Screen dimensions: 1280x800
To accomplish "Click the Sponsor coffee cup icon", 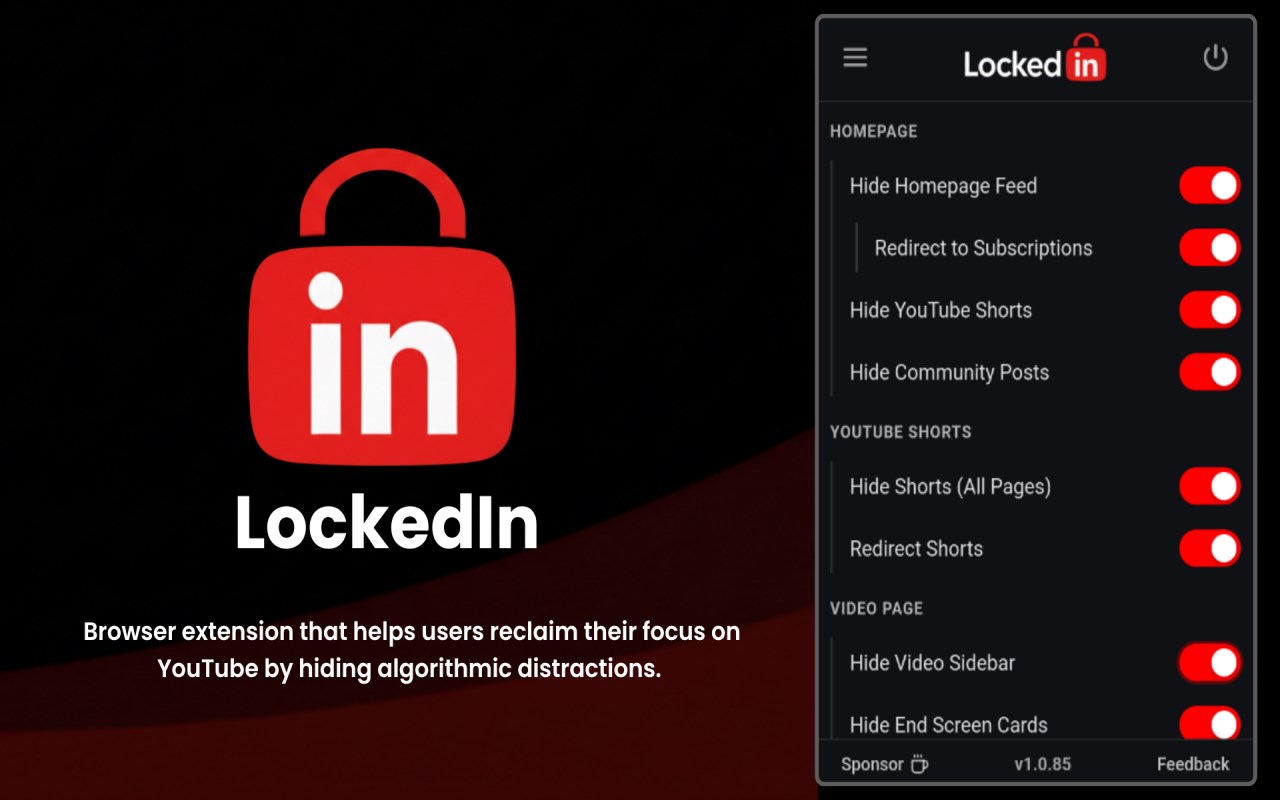I will coord(919,764).
